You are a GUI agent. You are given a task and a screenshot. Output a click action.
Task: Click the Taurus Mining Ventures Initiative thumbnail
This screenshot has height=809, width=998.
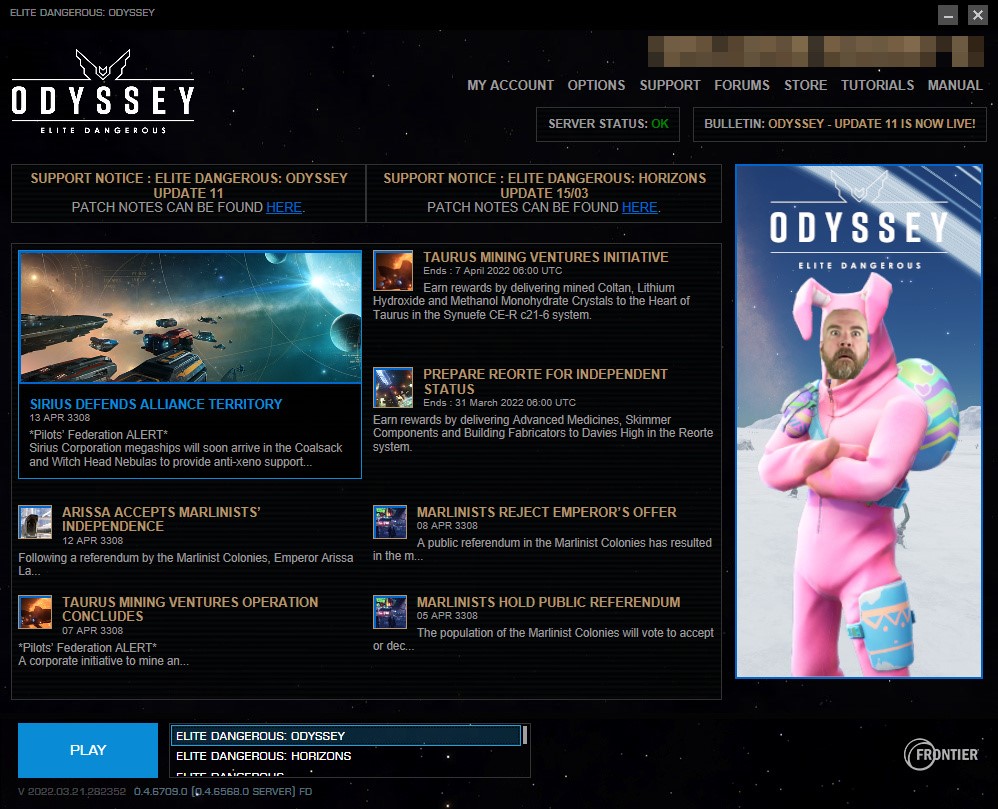393,271
